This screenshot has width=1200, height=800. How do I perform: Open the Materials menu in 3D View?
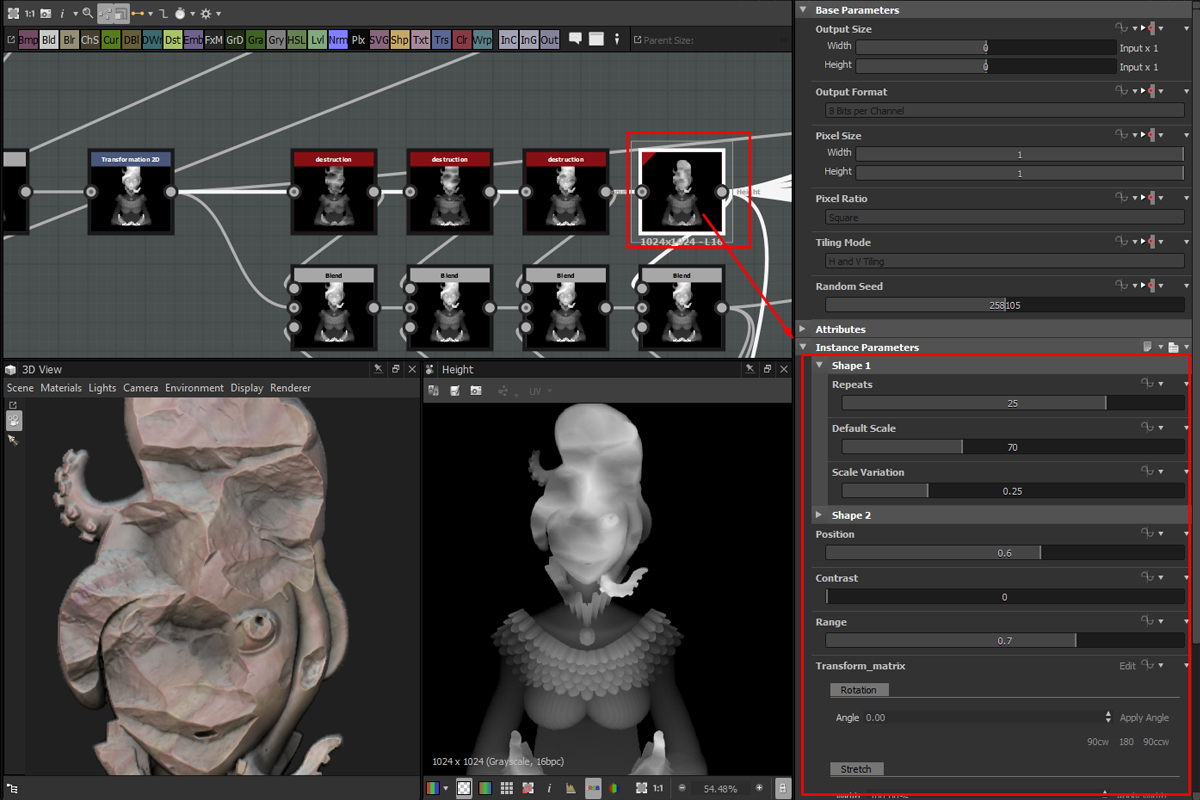coord(61,388)
